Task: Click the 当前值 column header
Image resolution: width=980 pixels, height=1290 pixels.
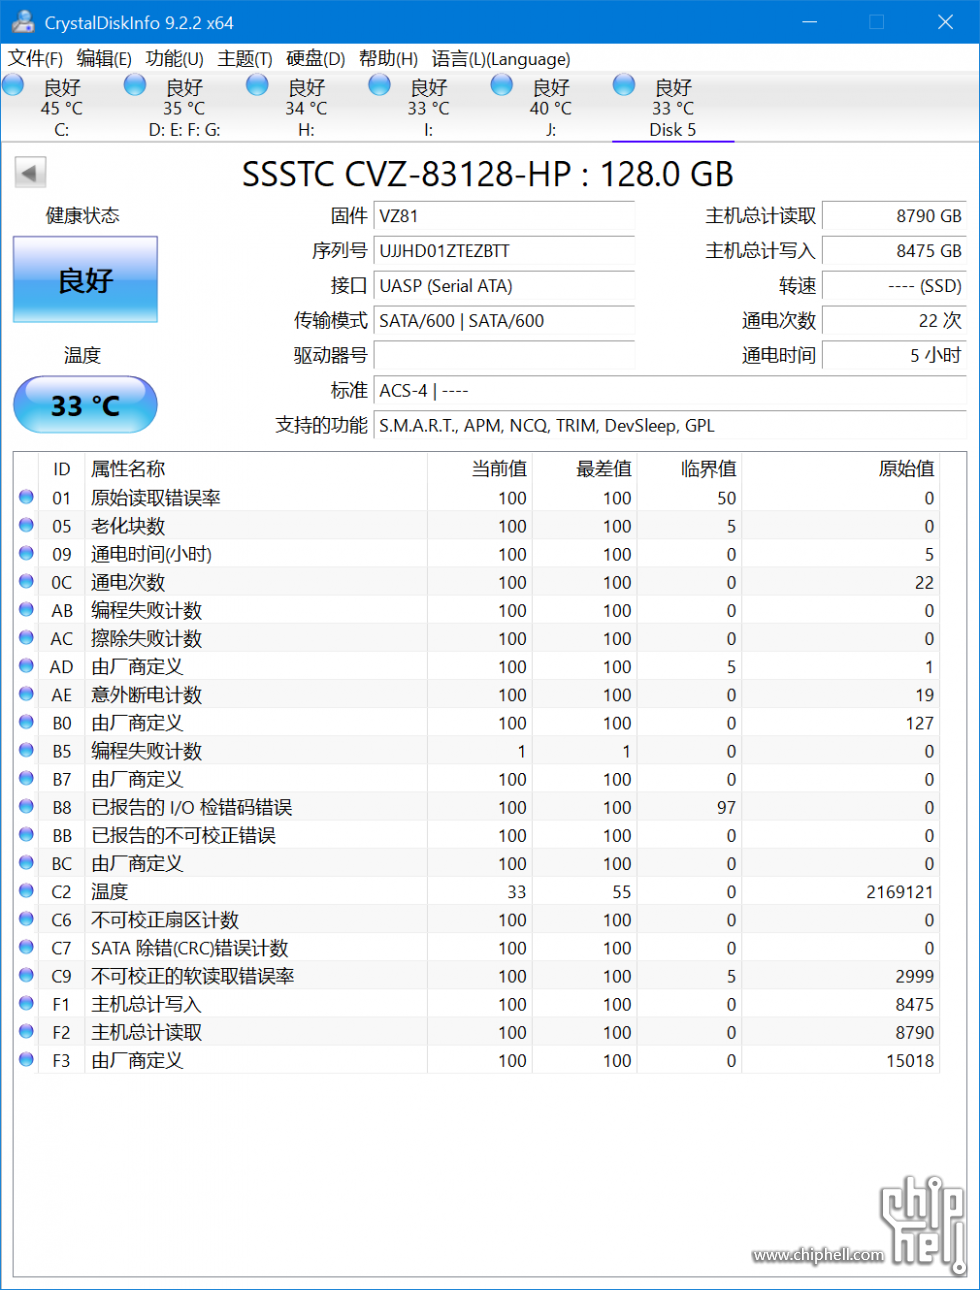Action: click(x=480, y=468)
